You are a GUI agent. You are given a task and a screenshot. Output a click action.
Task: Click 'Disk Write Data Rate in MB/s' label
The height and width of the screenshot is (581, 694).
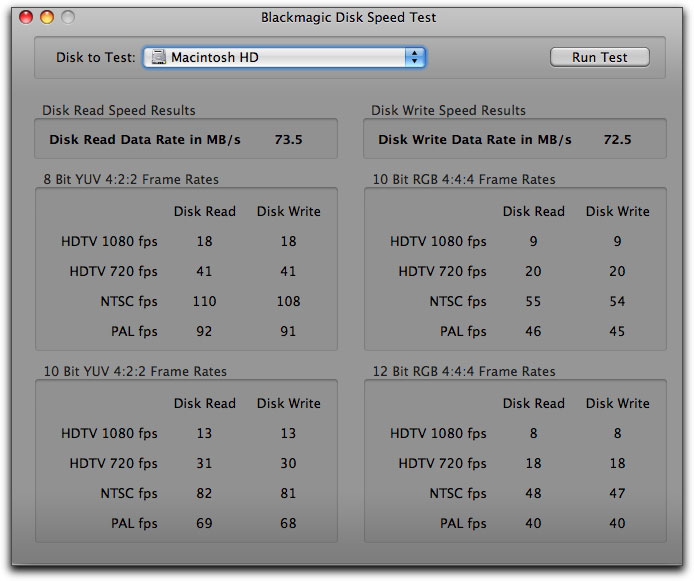pos(475,139)
